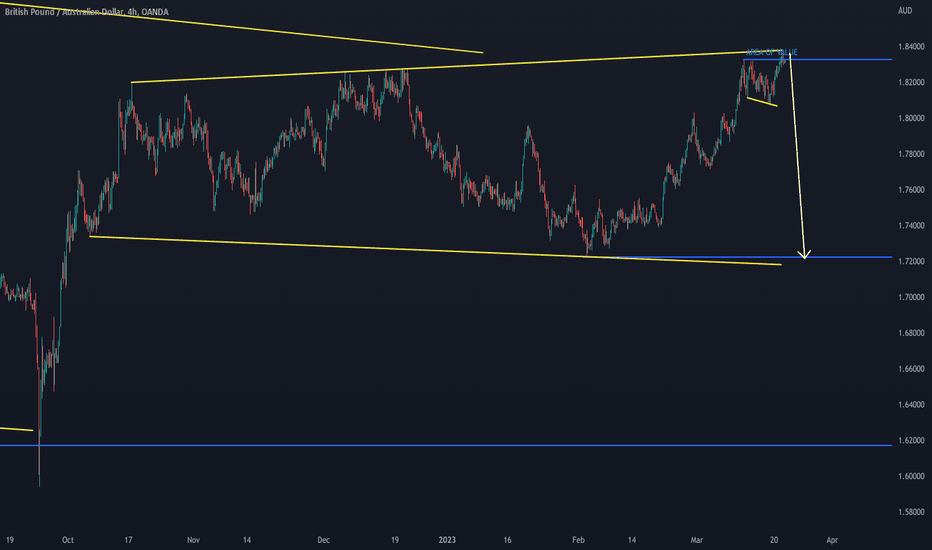
Task: Click the 1.66000 price axis label
Action: (x=911, y=369)
